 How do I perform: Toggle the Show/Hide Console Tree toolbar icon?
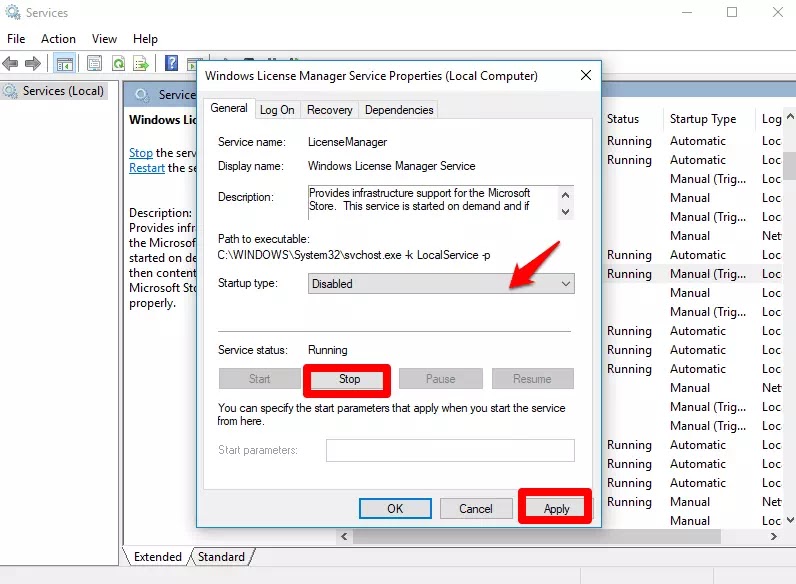click(x=64, y=64)
